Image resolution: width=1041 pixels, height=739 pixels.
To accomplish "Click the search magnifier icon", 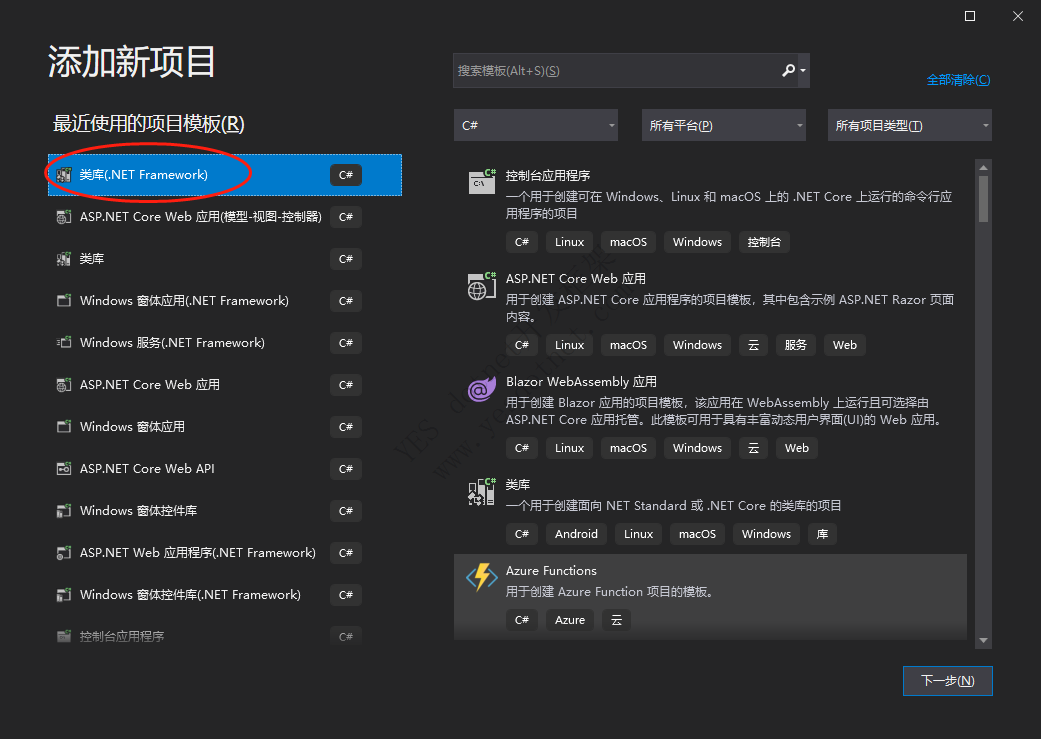I will 788,70.
